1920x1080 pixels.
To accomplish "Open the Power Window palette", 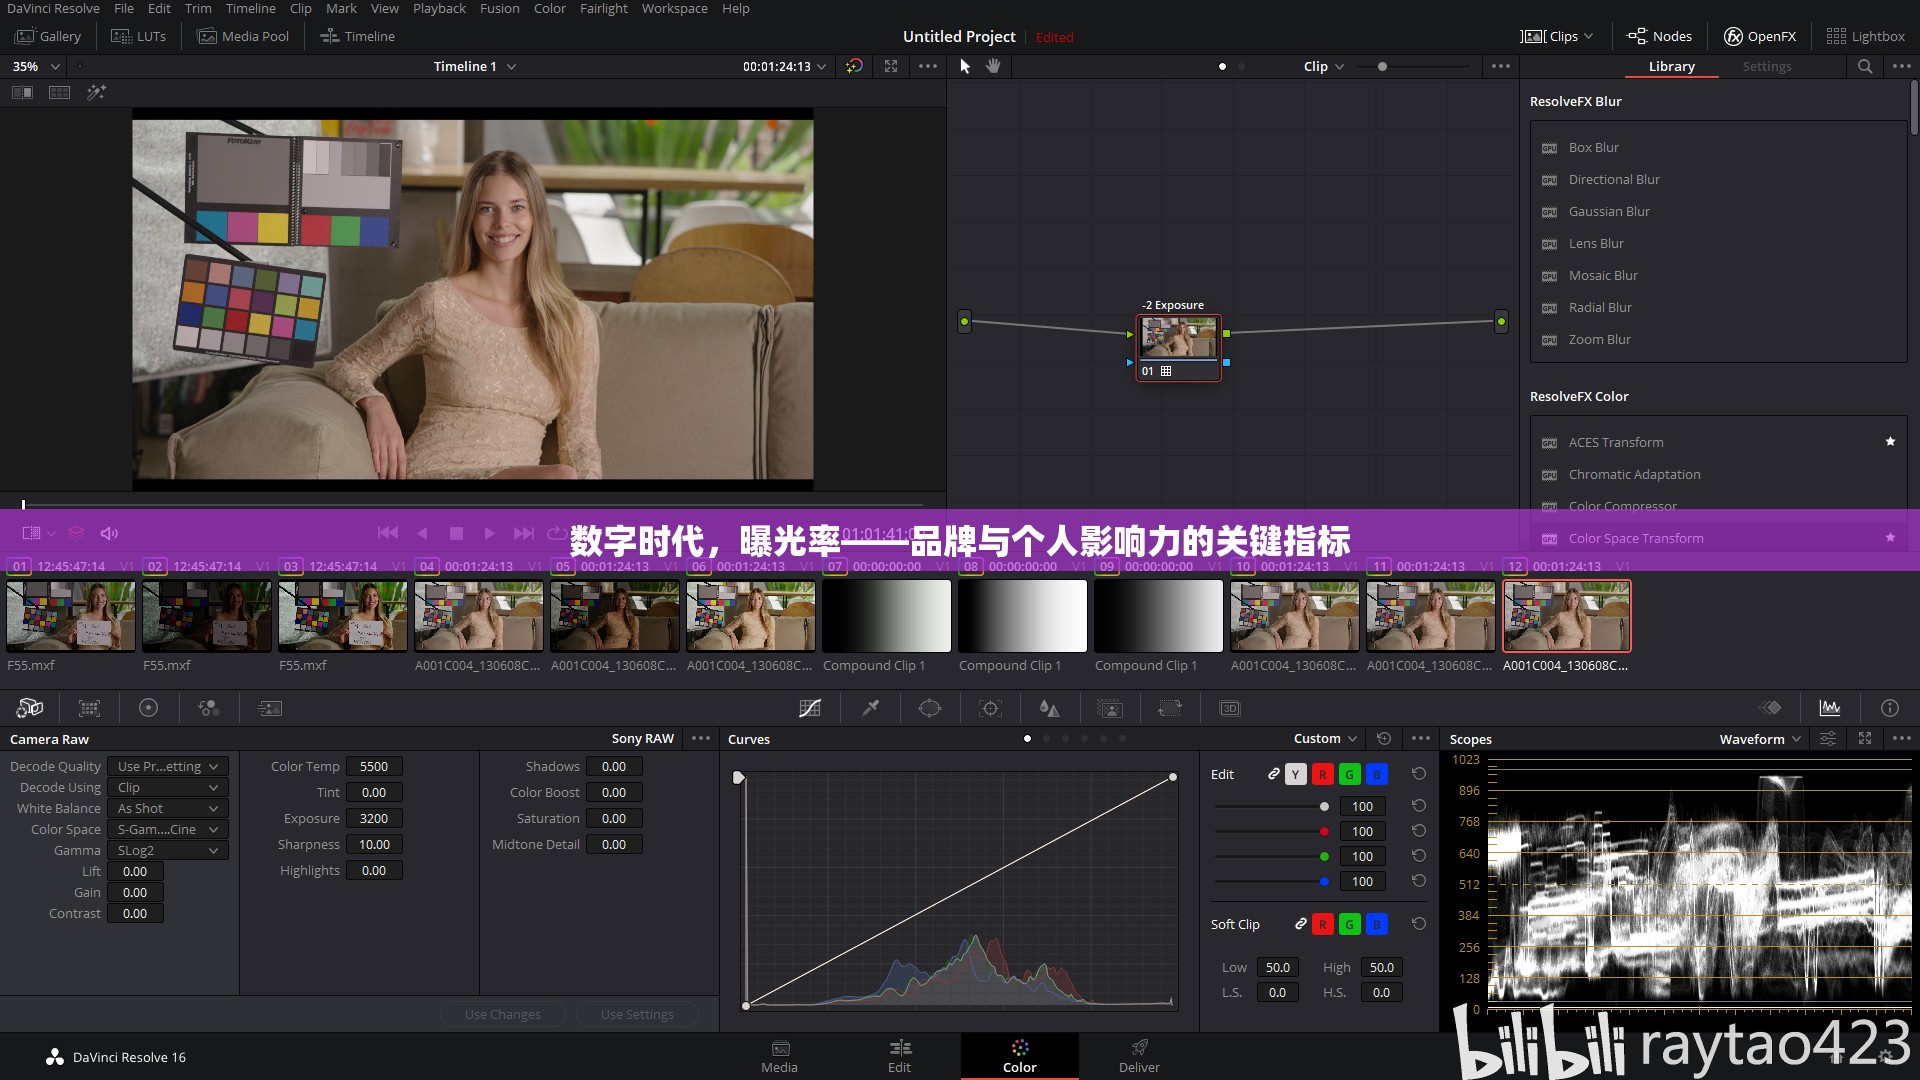I will pos(930,708).
